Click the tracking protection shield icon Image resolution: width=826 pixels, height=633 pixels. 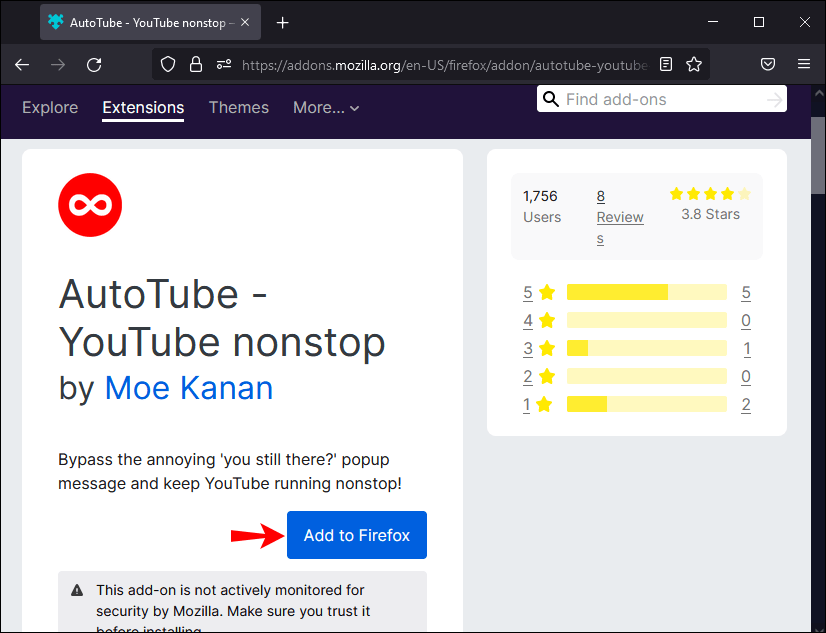pyautogui.click(x=168, y=64)
